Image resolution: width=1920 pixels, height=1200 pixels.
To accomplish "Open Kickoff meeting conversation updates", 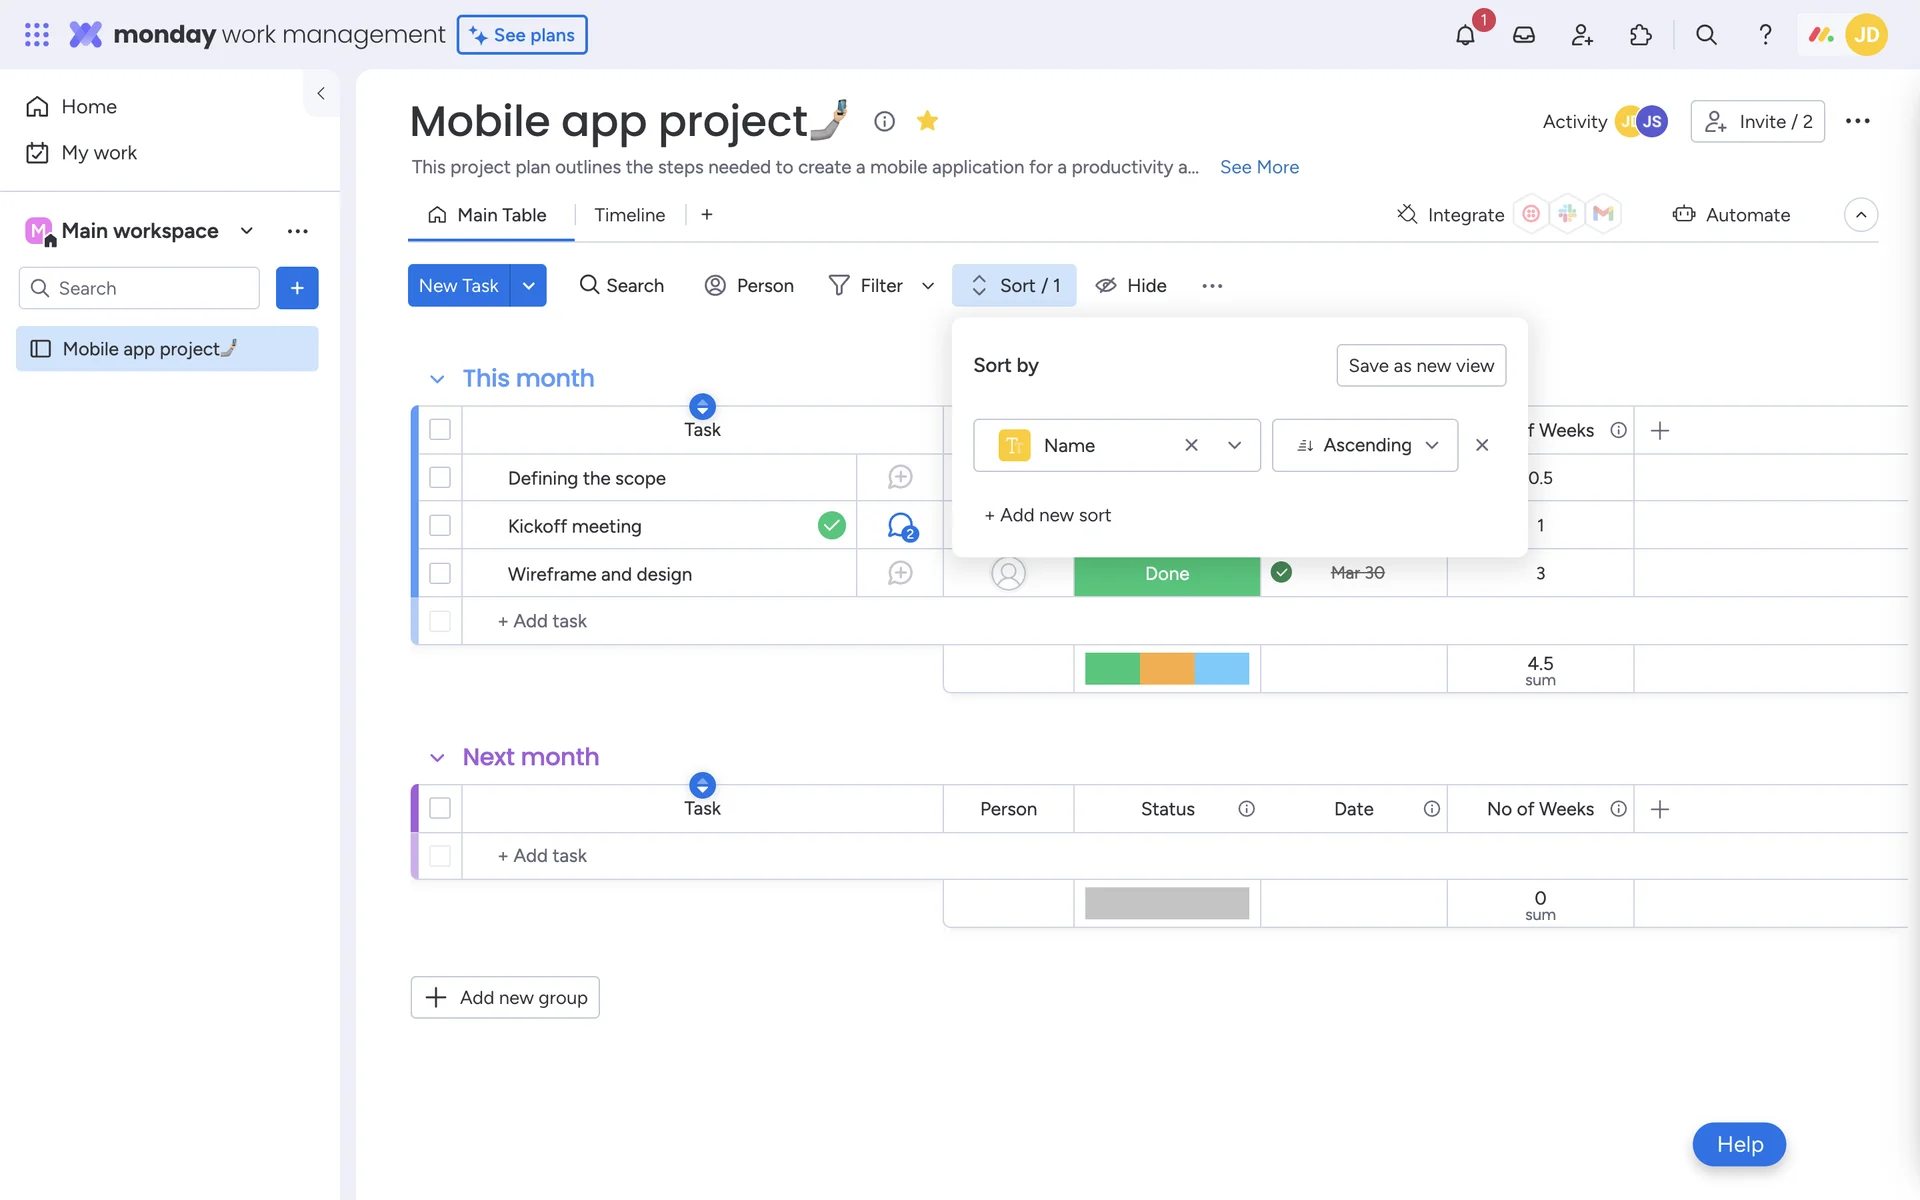I will [901, 526].
